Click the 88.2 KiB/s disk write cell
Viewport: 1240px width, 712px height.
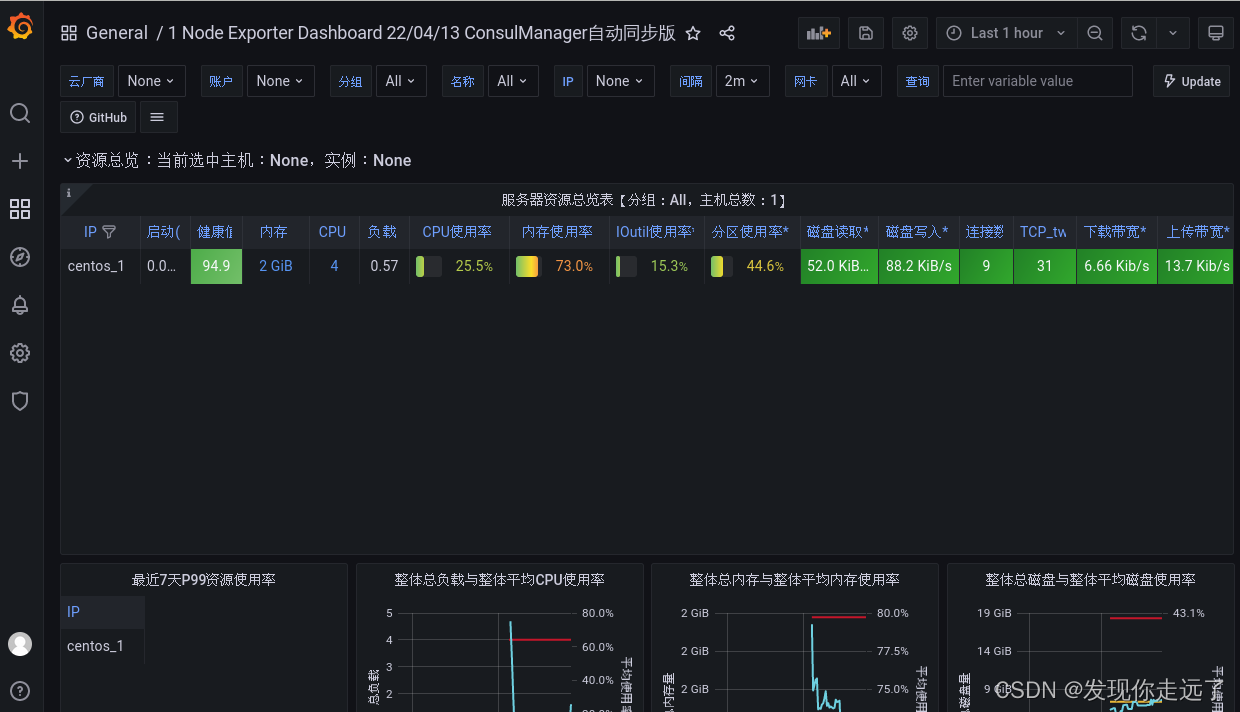click(919, 266)
